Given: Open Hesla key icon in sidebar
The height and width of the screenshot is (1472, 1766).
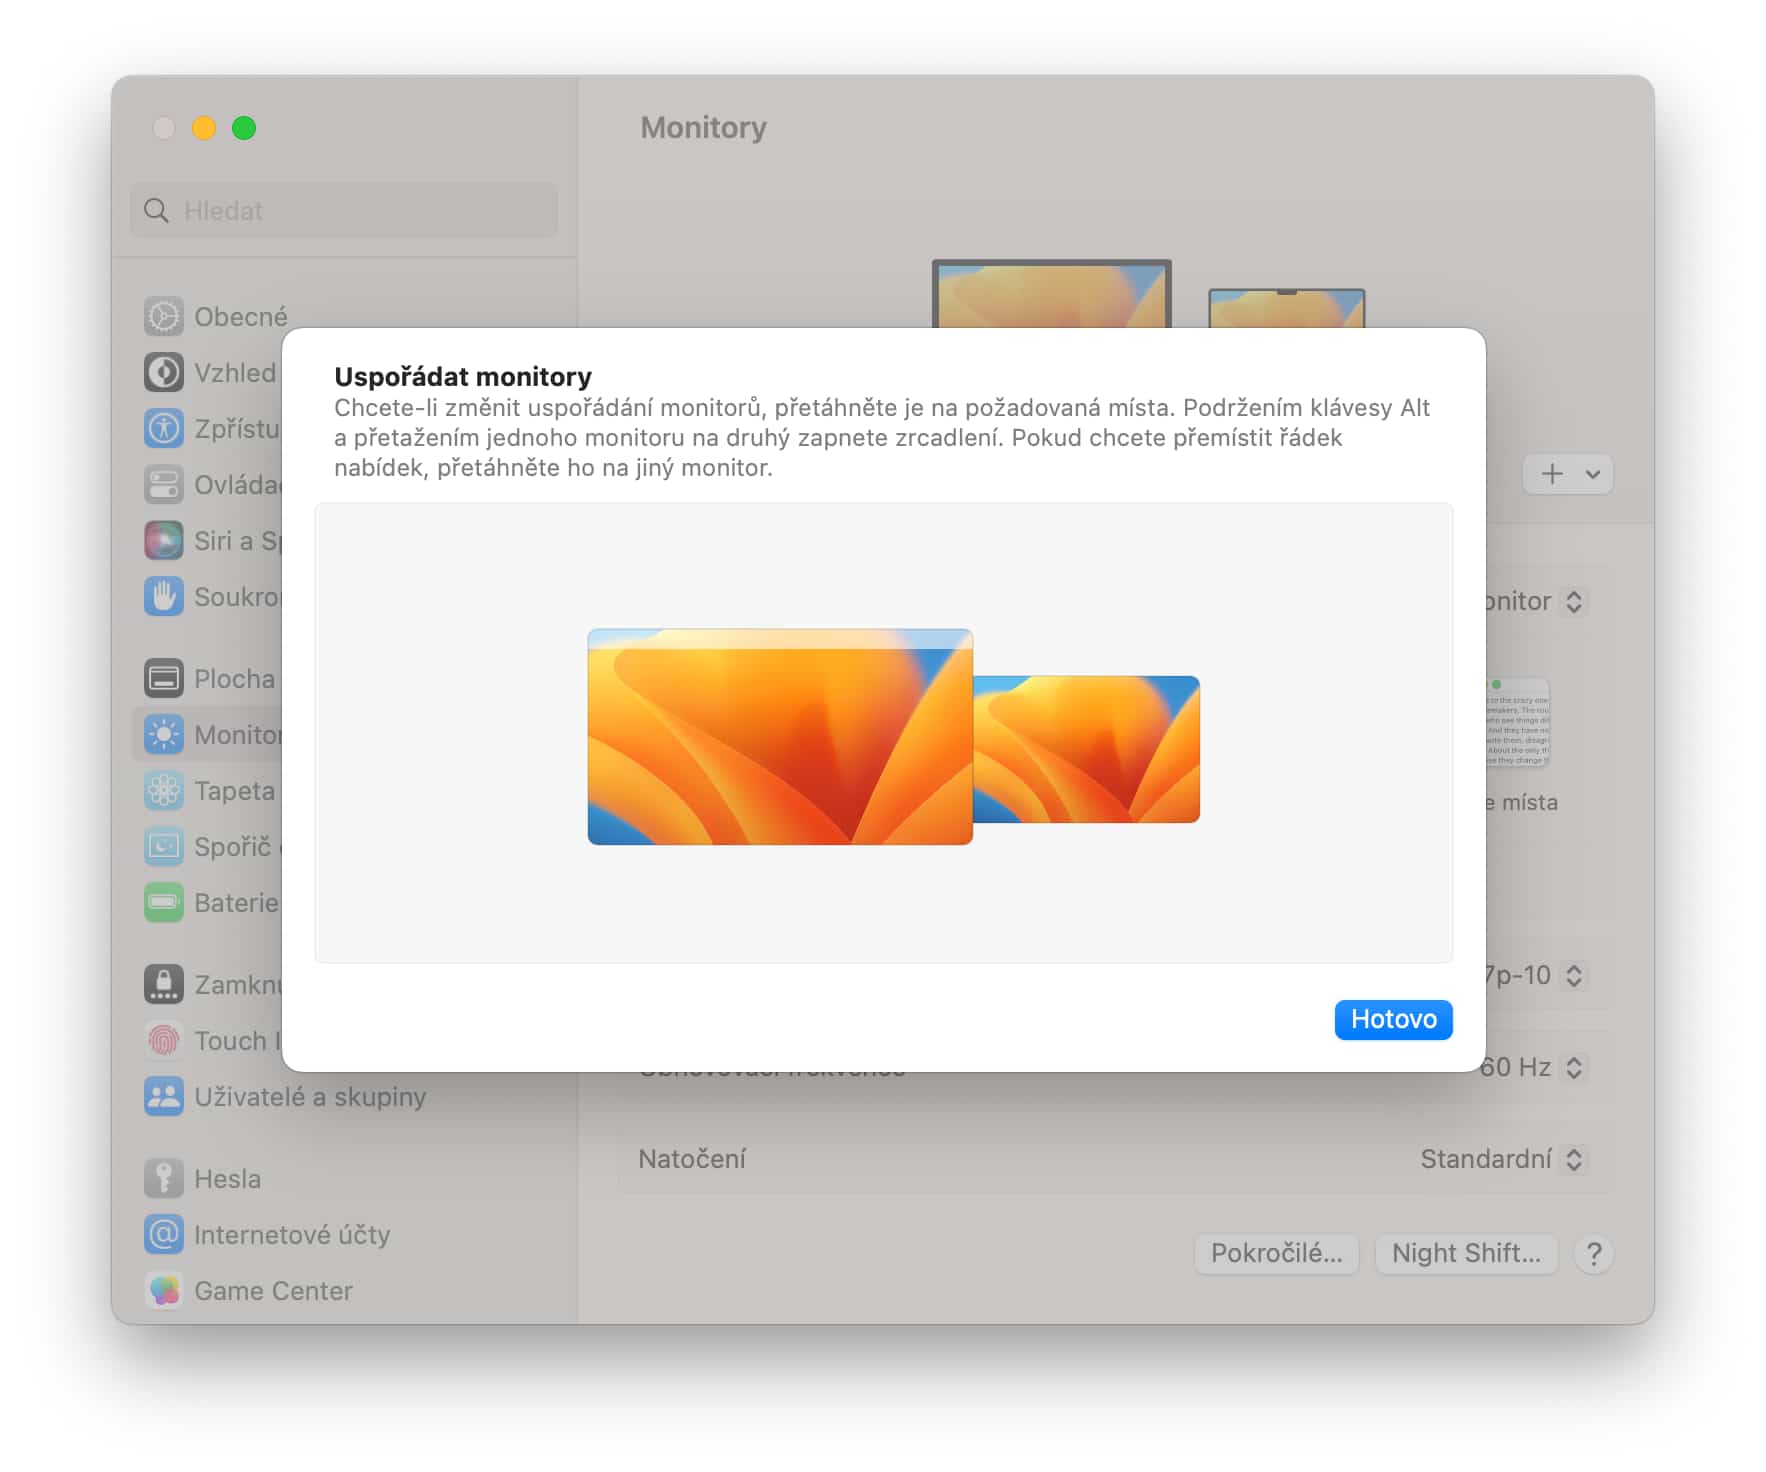Looking at the screenshot, I should tap(164, 1178).
